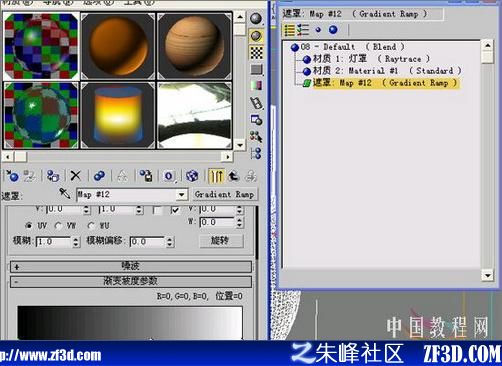Click sample slots scrollbar down arrow

(240, 145)
